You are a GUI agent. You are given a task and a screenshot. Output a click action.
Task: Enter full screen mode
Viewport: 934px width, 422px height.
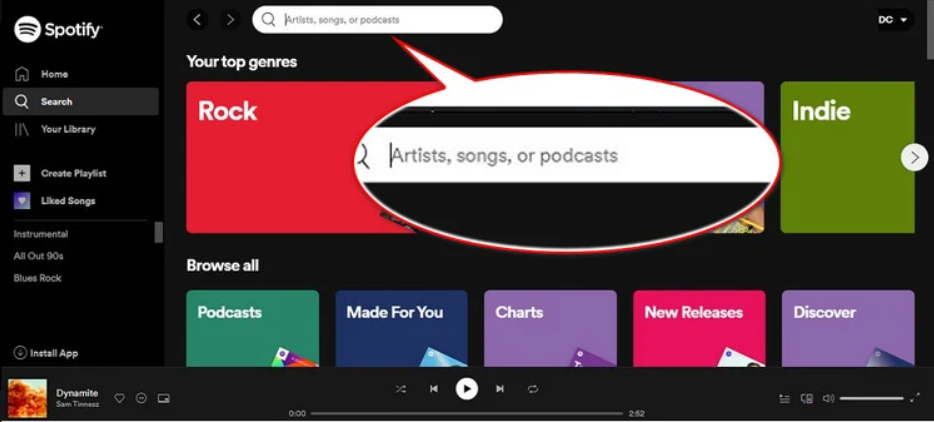916,398
